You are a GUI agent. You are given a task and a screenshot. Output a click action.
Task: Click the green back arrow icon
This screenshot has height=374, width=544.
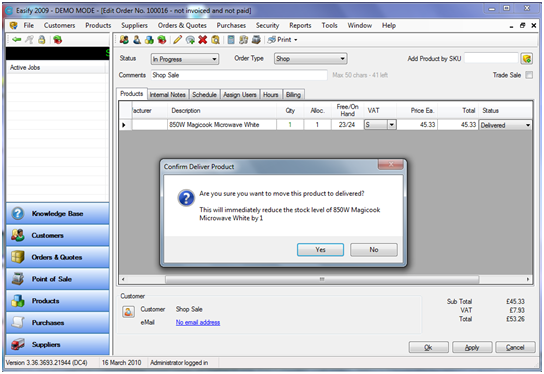(x=16, y=40)
